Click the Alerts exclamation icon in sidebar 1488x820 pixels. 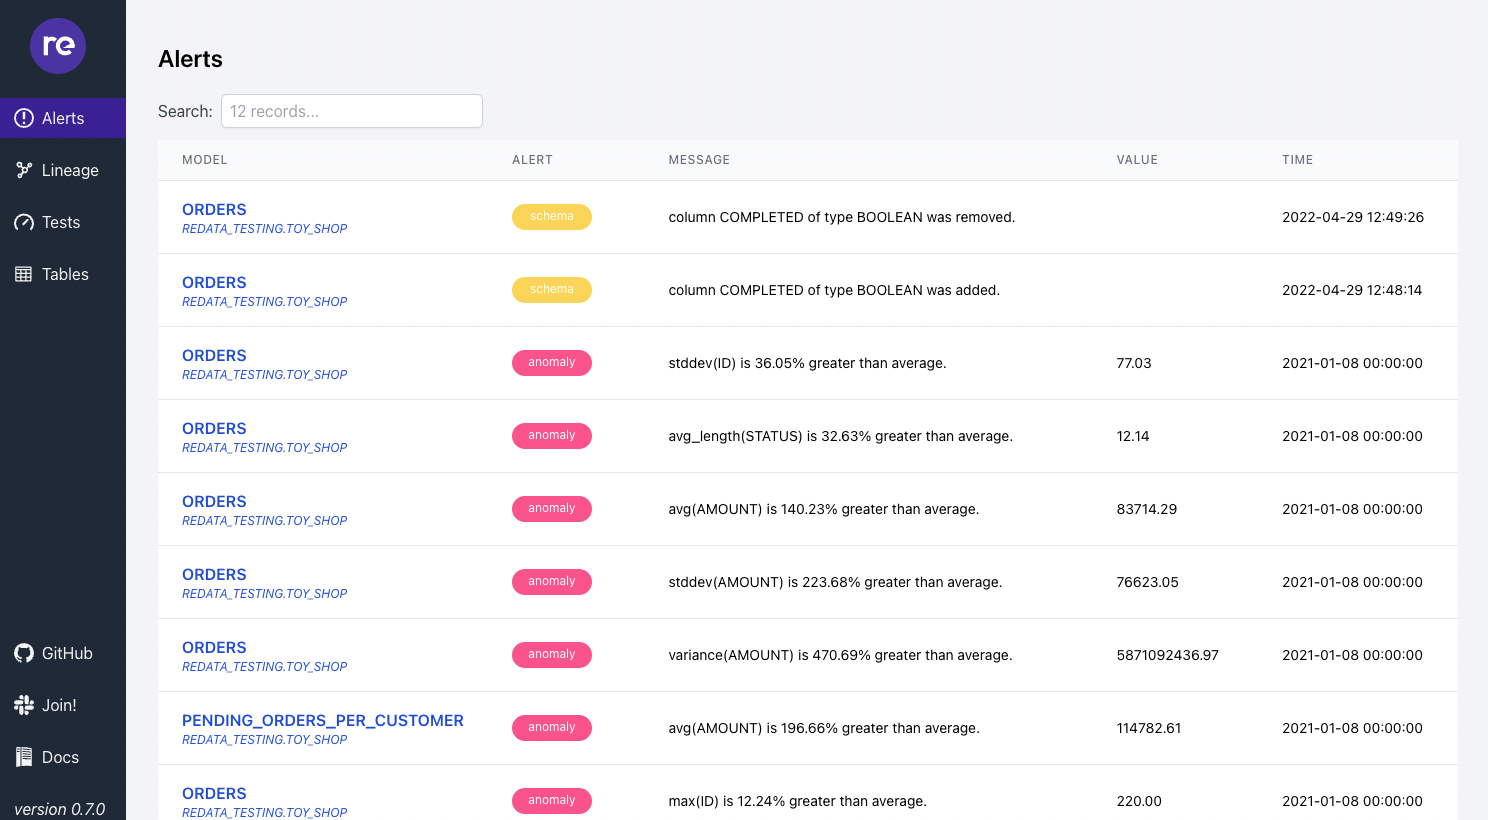(x=24, y=118)
